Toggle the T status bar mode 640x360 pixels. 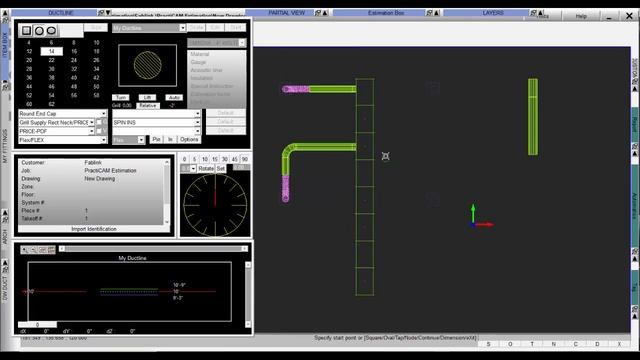tap(532, 344)
